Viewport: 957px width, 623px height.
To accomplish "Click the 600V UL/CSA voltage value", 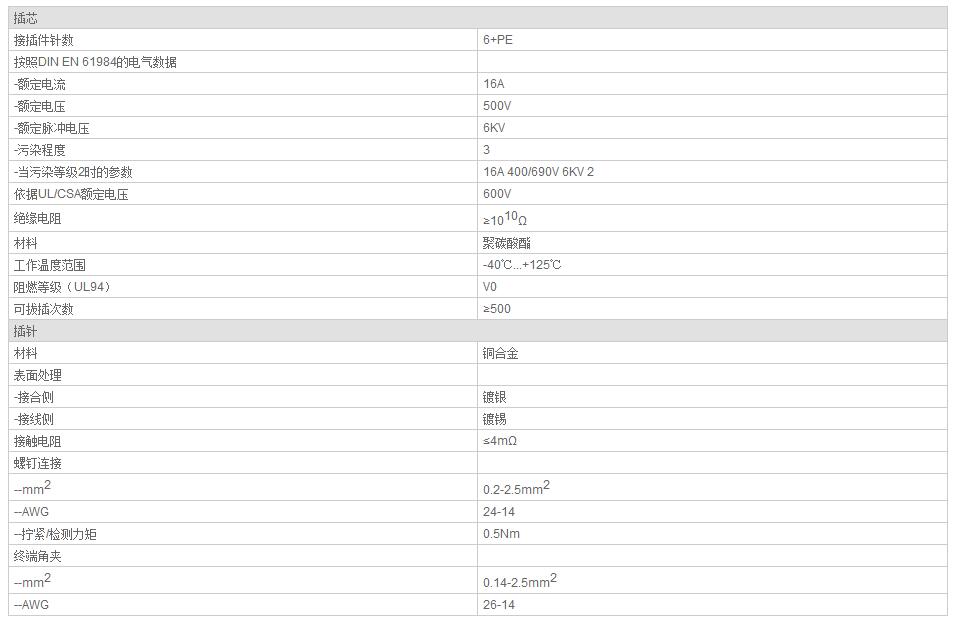I will 497,193.
